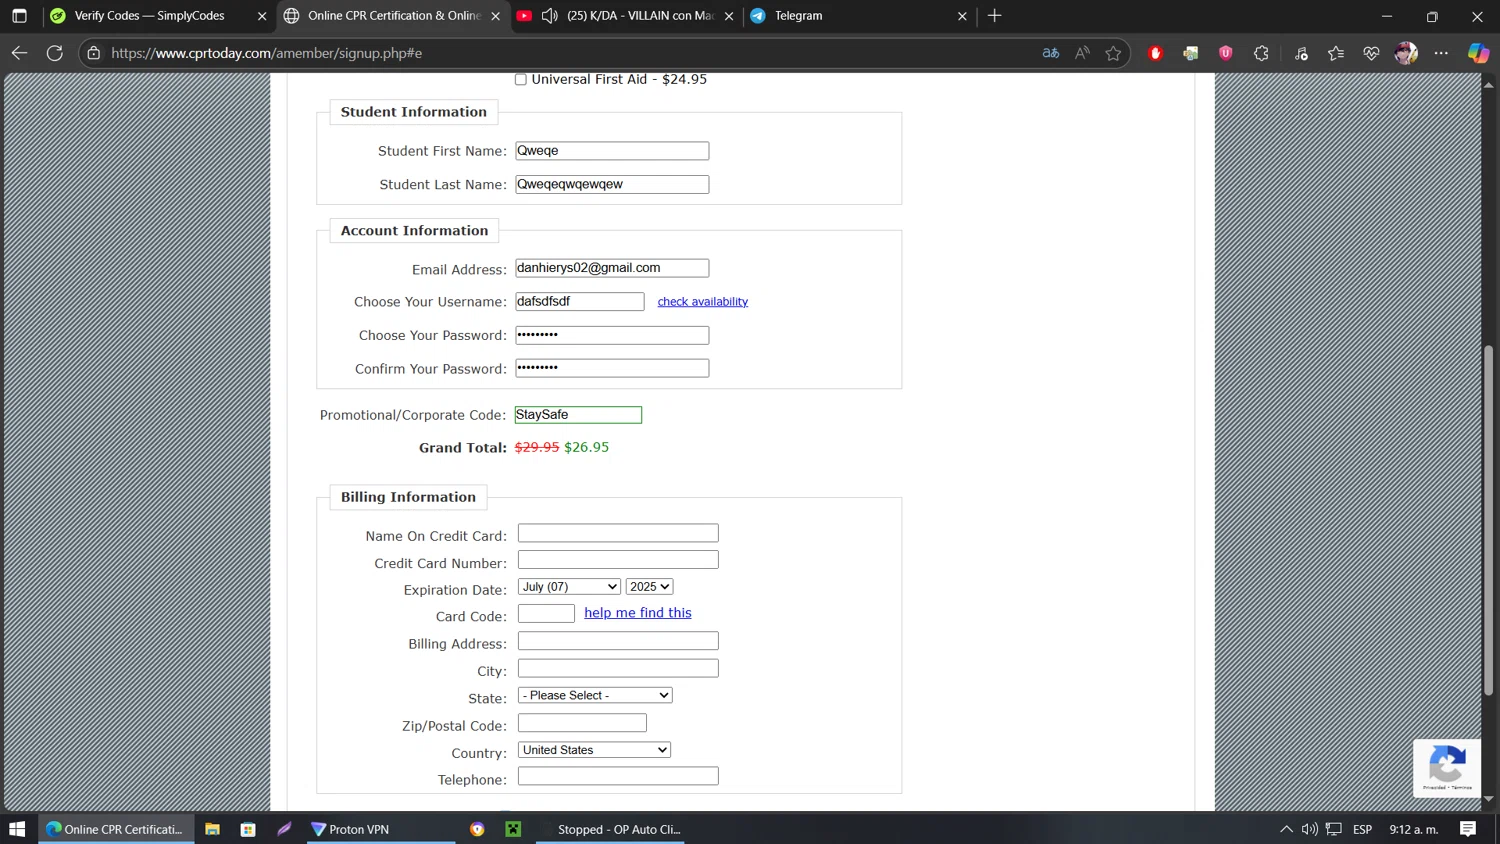The width and height of the screenshot is (1500, 844).
Task: Open the pink shield U extension
Action: (1226, 53)
